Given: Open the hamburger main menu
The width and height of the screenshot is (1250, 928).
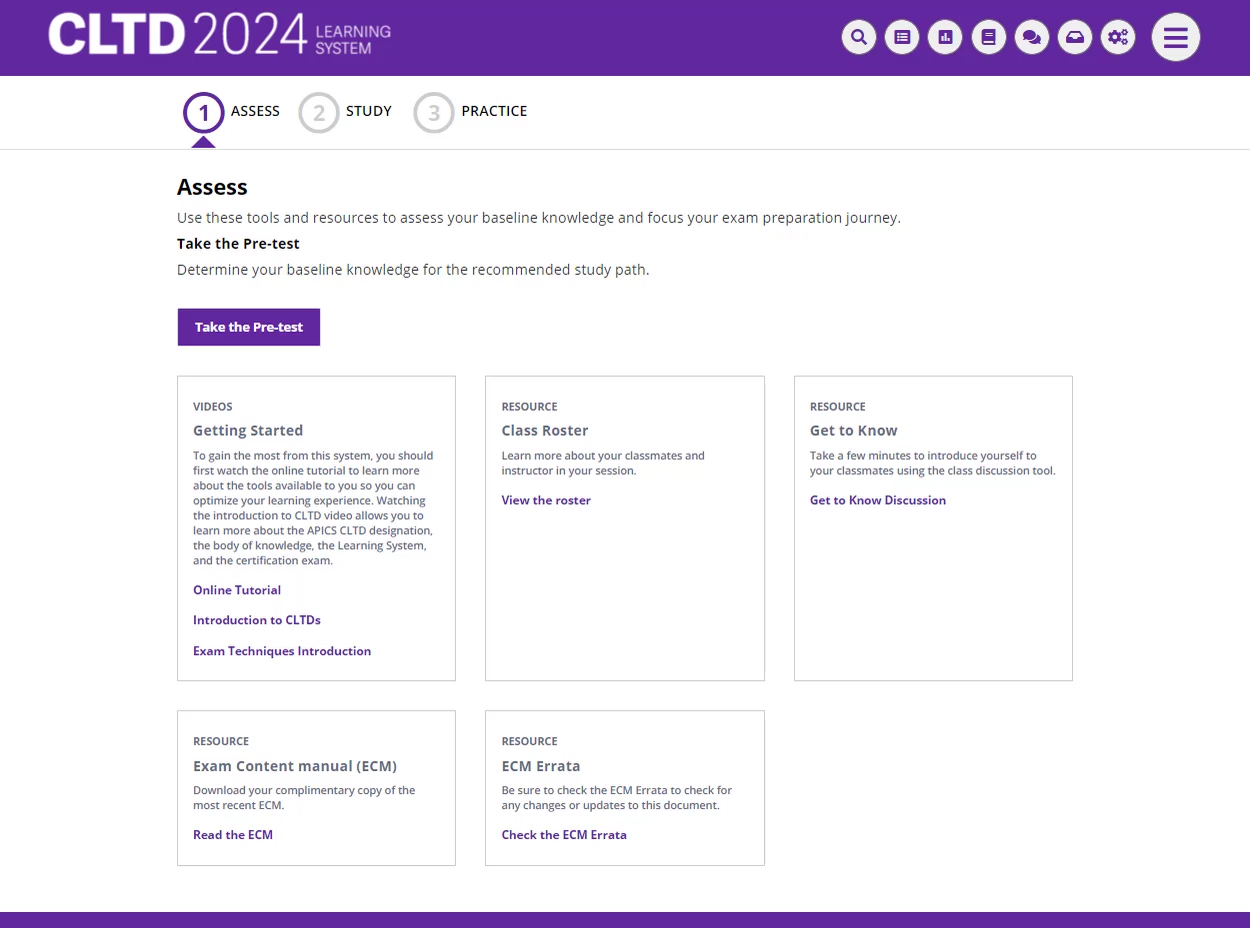Looking at the screenshot, I should point(1175,38).
